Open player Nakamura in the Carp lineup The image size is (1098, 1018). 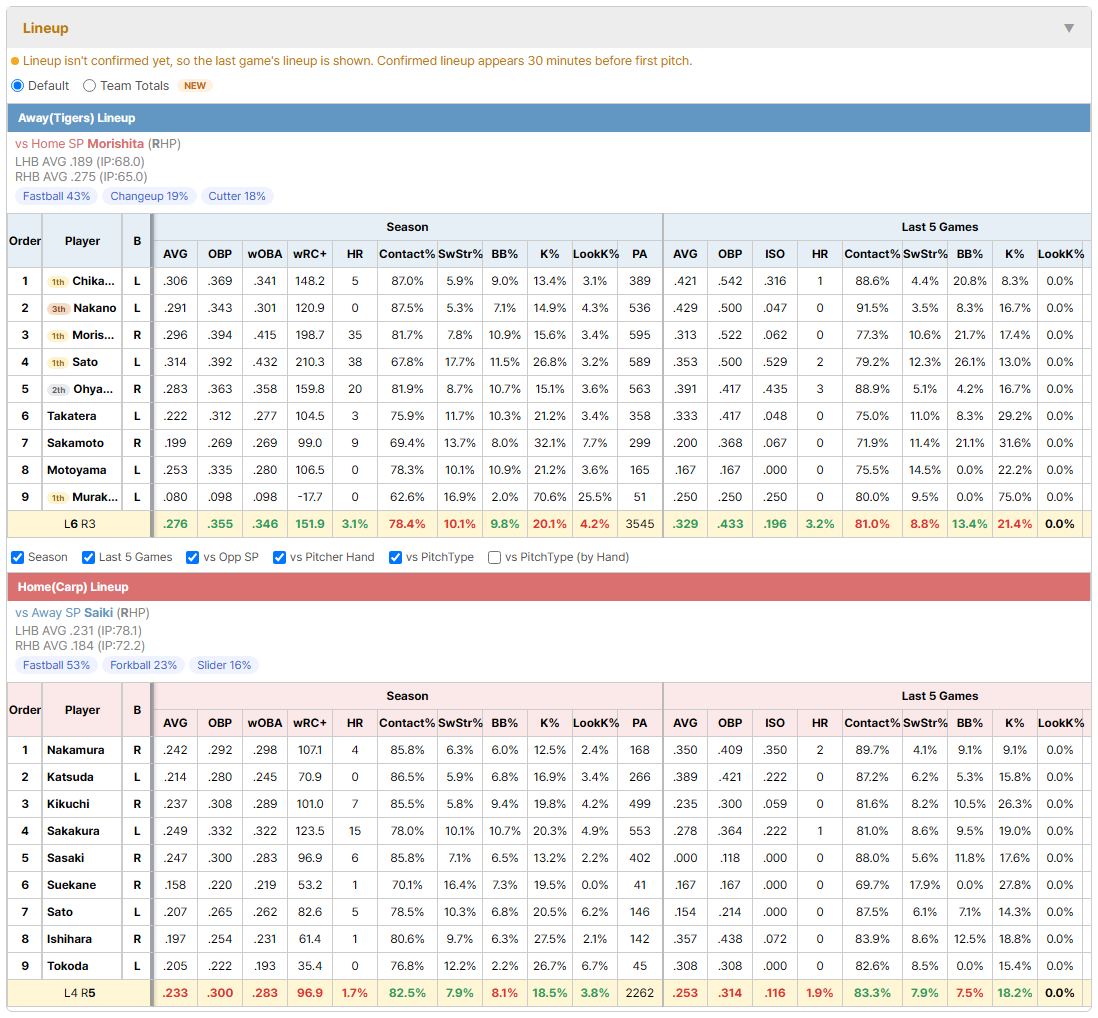click(75, 750)
